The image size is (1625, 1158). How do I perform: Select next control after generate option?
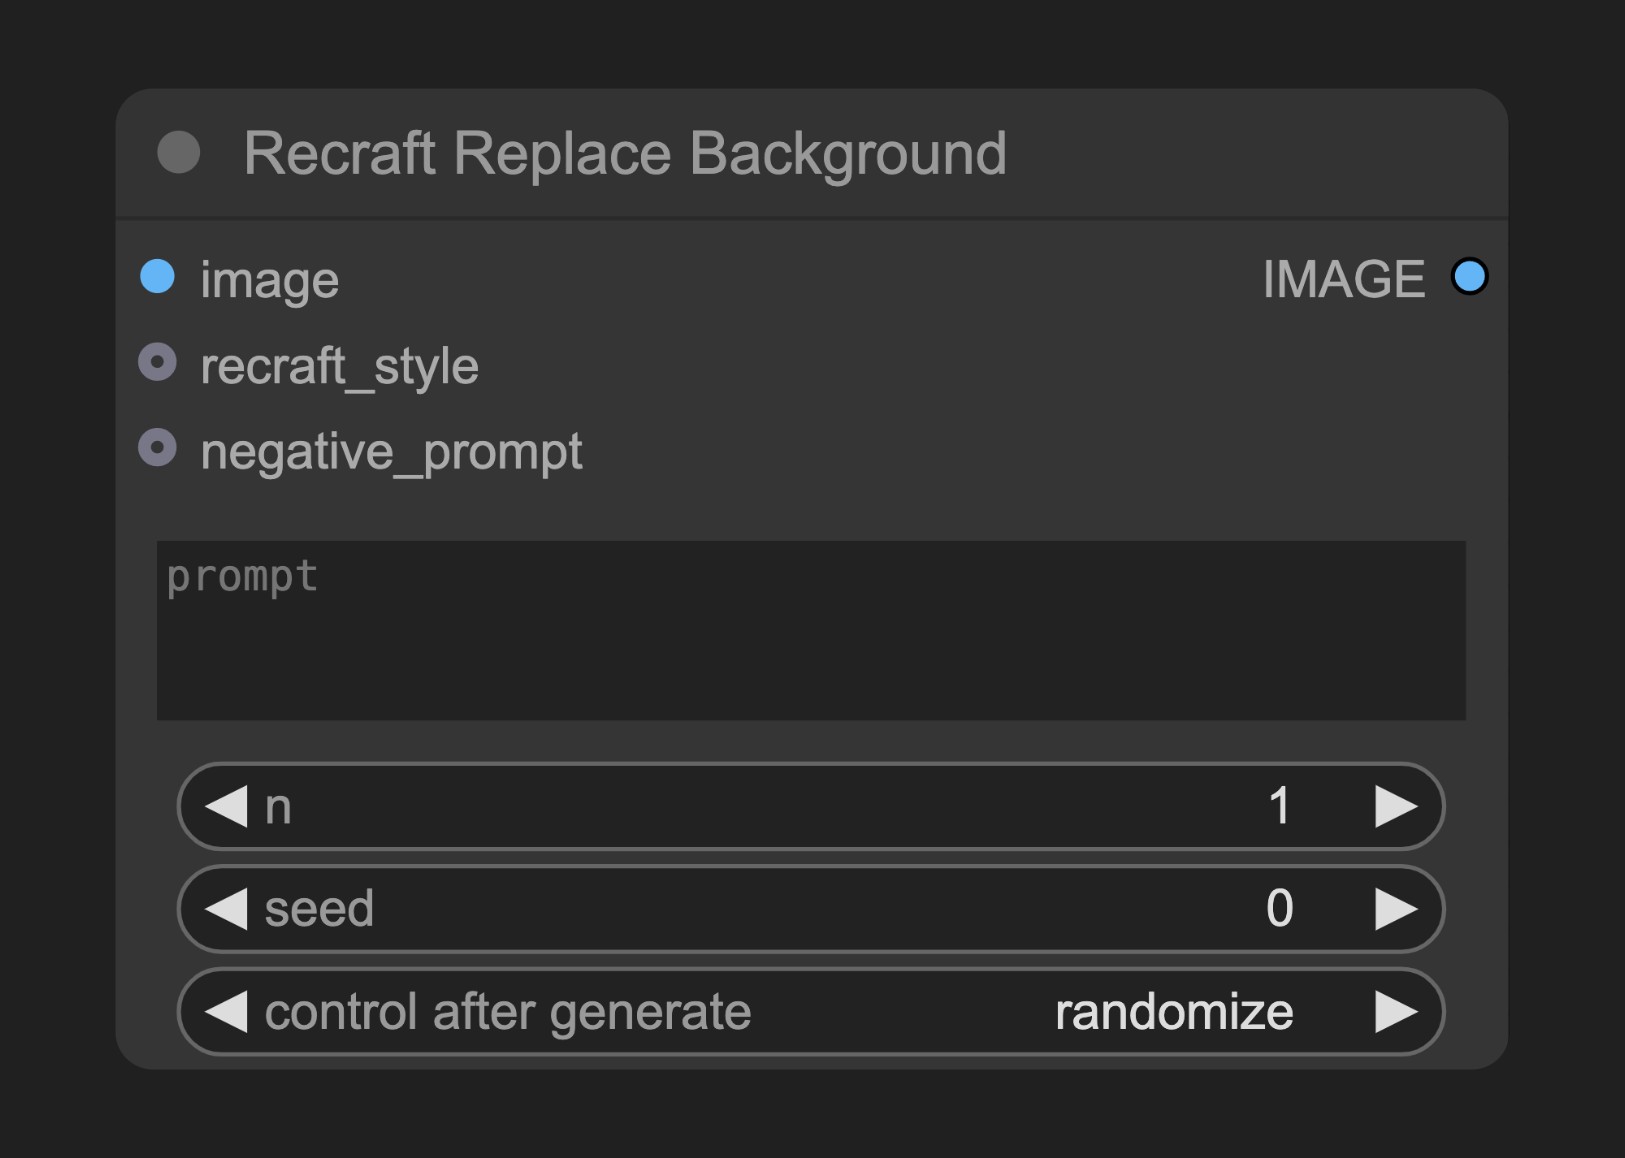coord(1396,1012)
